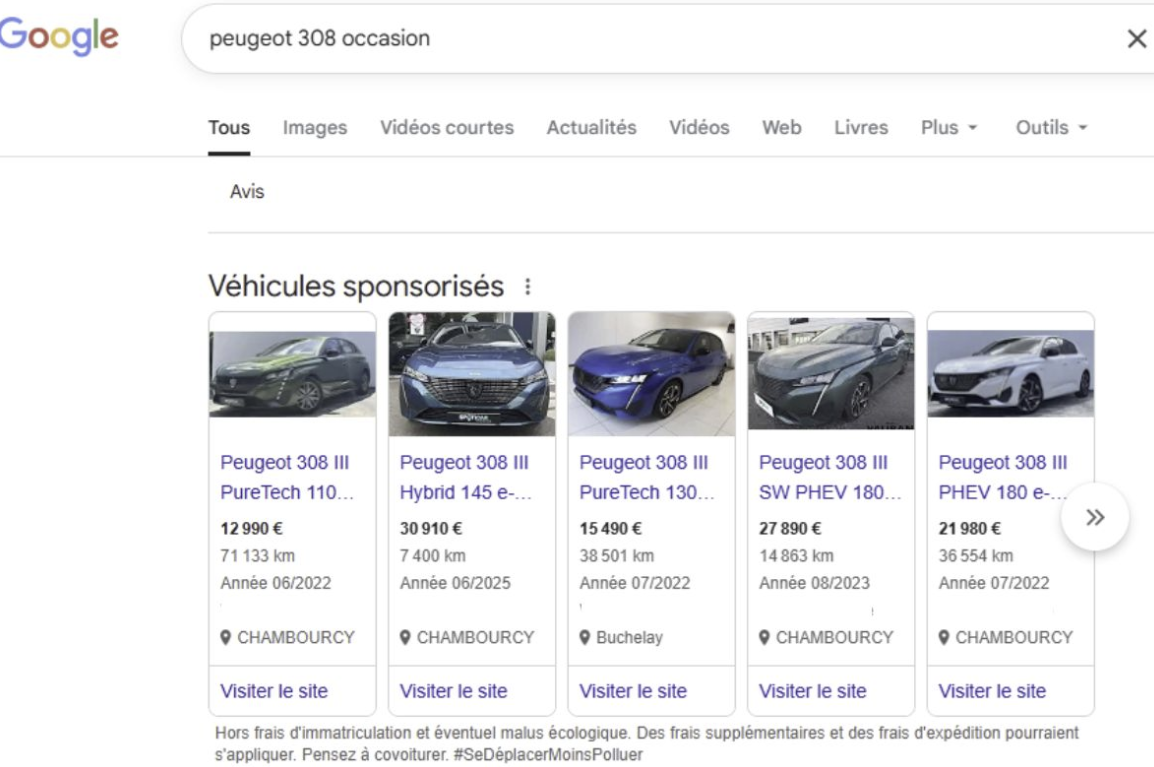The width and height of the screenshot is (1154, 767).
Task: Open the Vidéos courtes tab
Action: pos(447,128)
